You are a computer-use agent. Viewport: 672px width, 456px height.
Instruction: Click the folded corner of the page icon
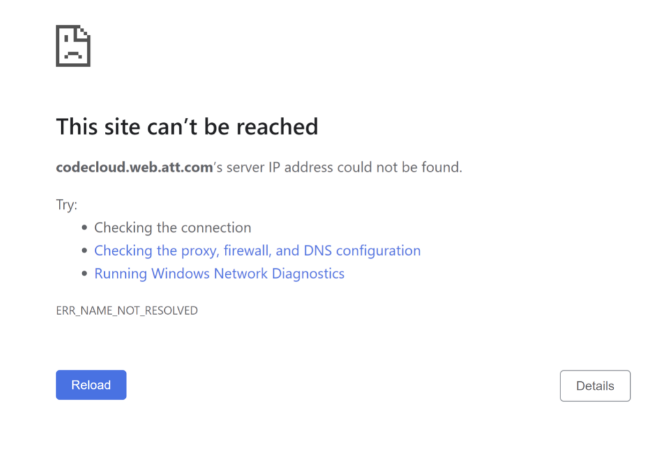point(83,33)
